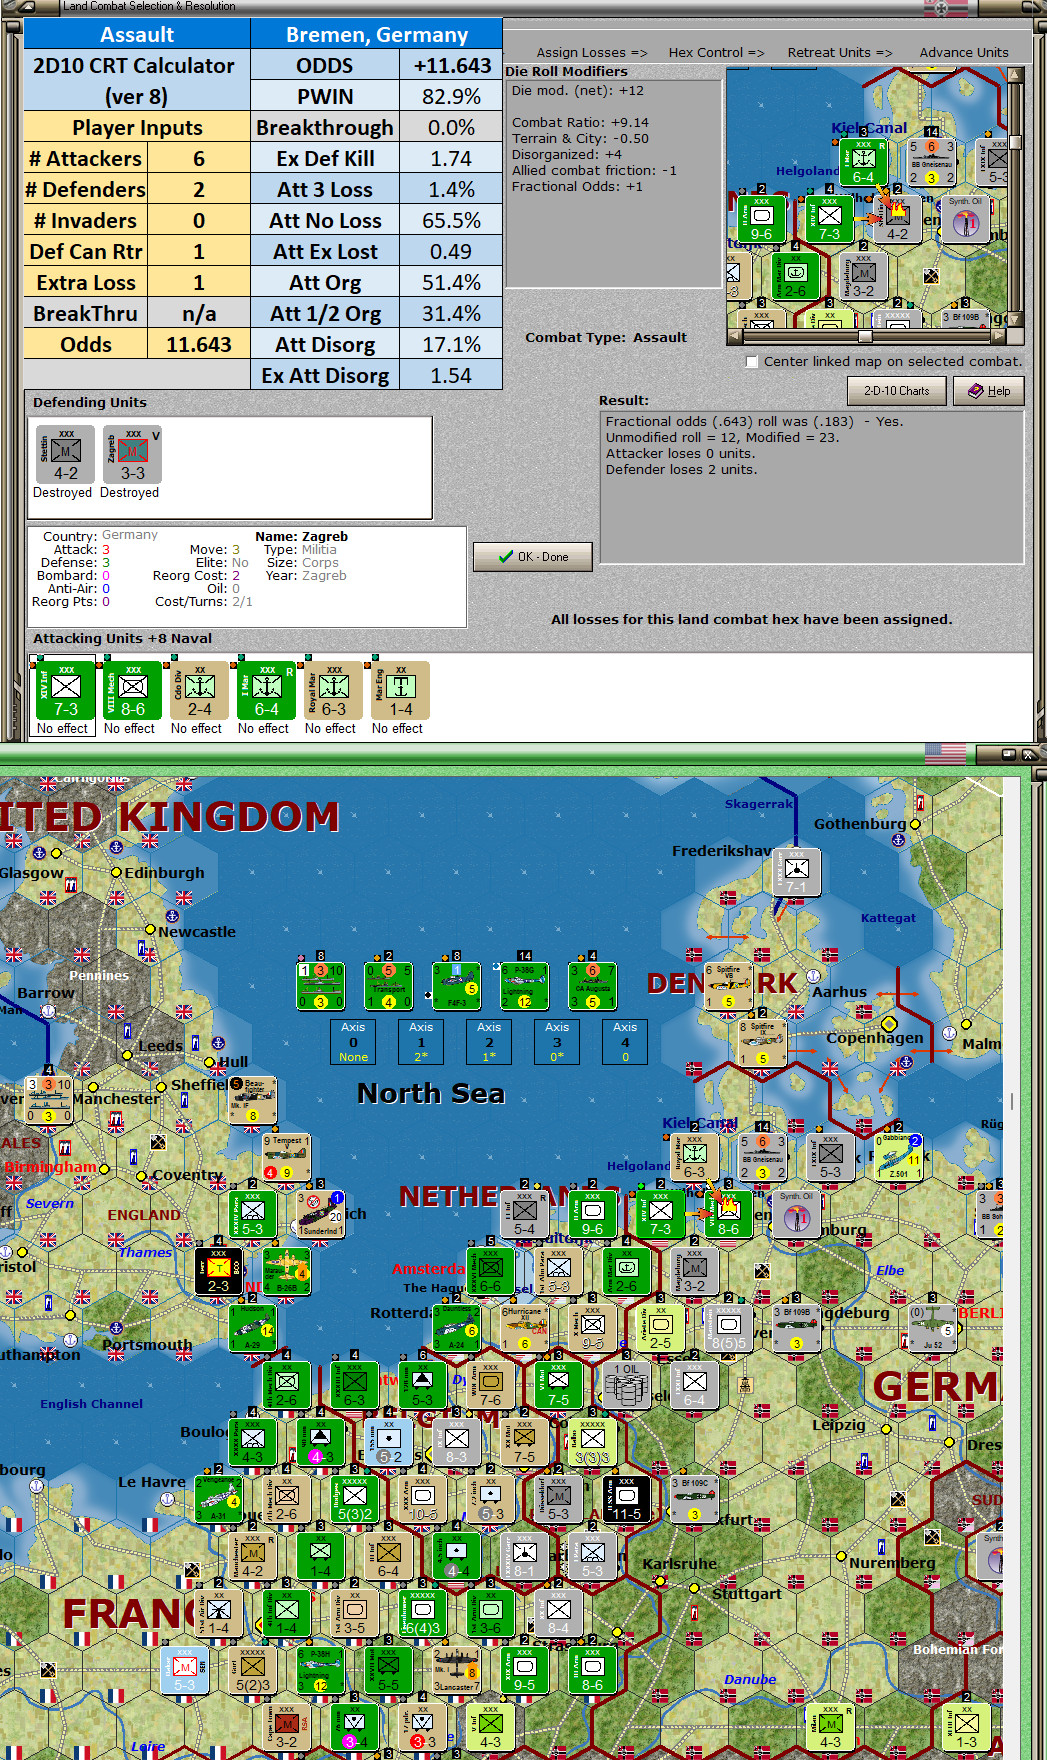The height and width of the screenshot is (1760, 1047).
Task: Click the mini-map scroll left arrow
Action: point(735,336)
